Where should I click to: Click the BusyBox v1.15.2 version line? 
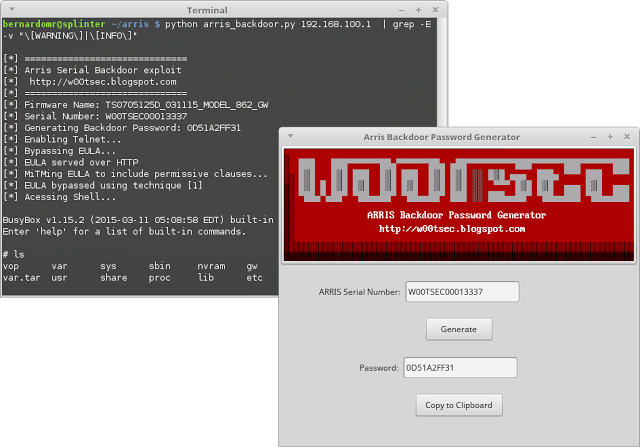[x=138, y=220]
